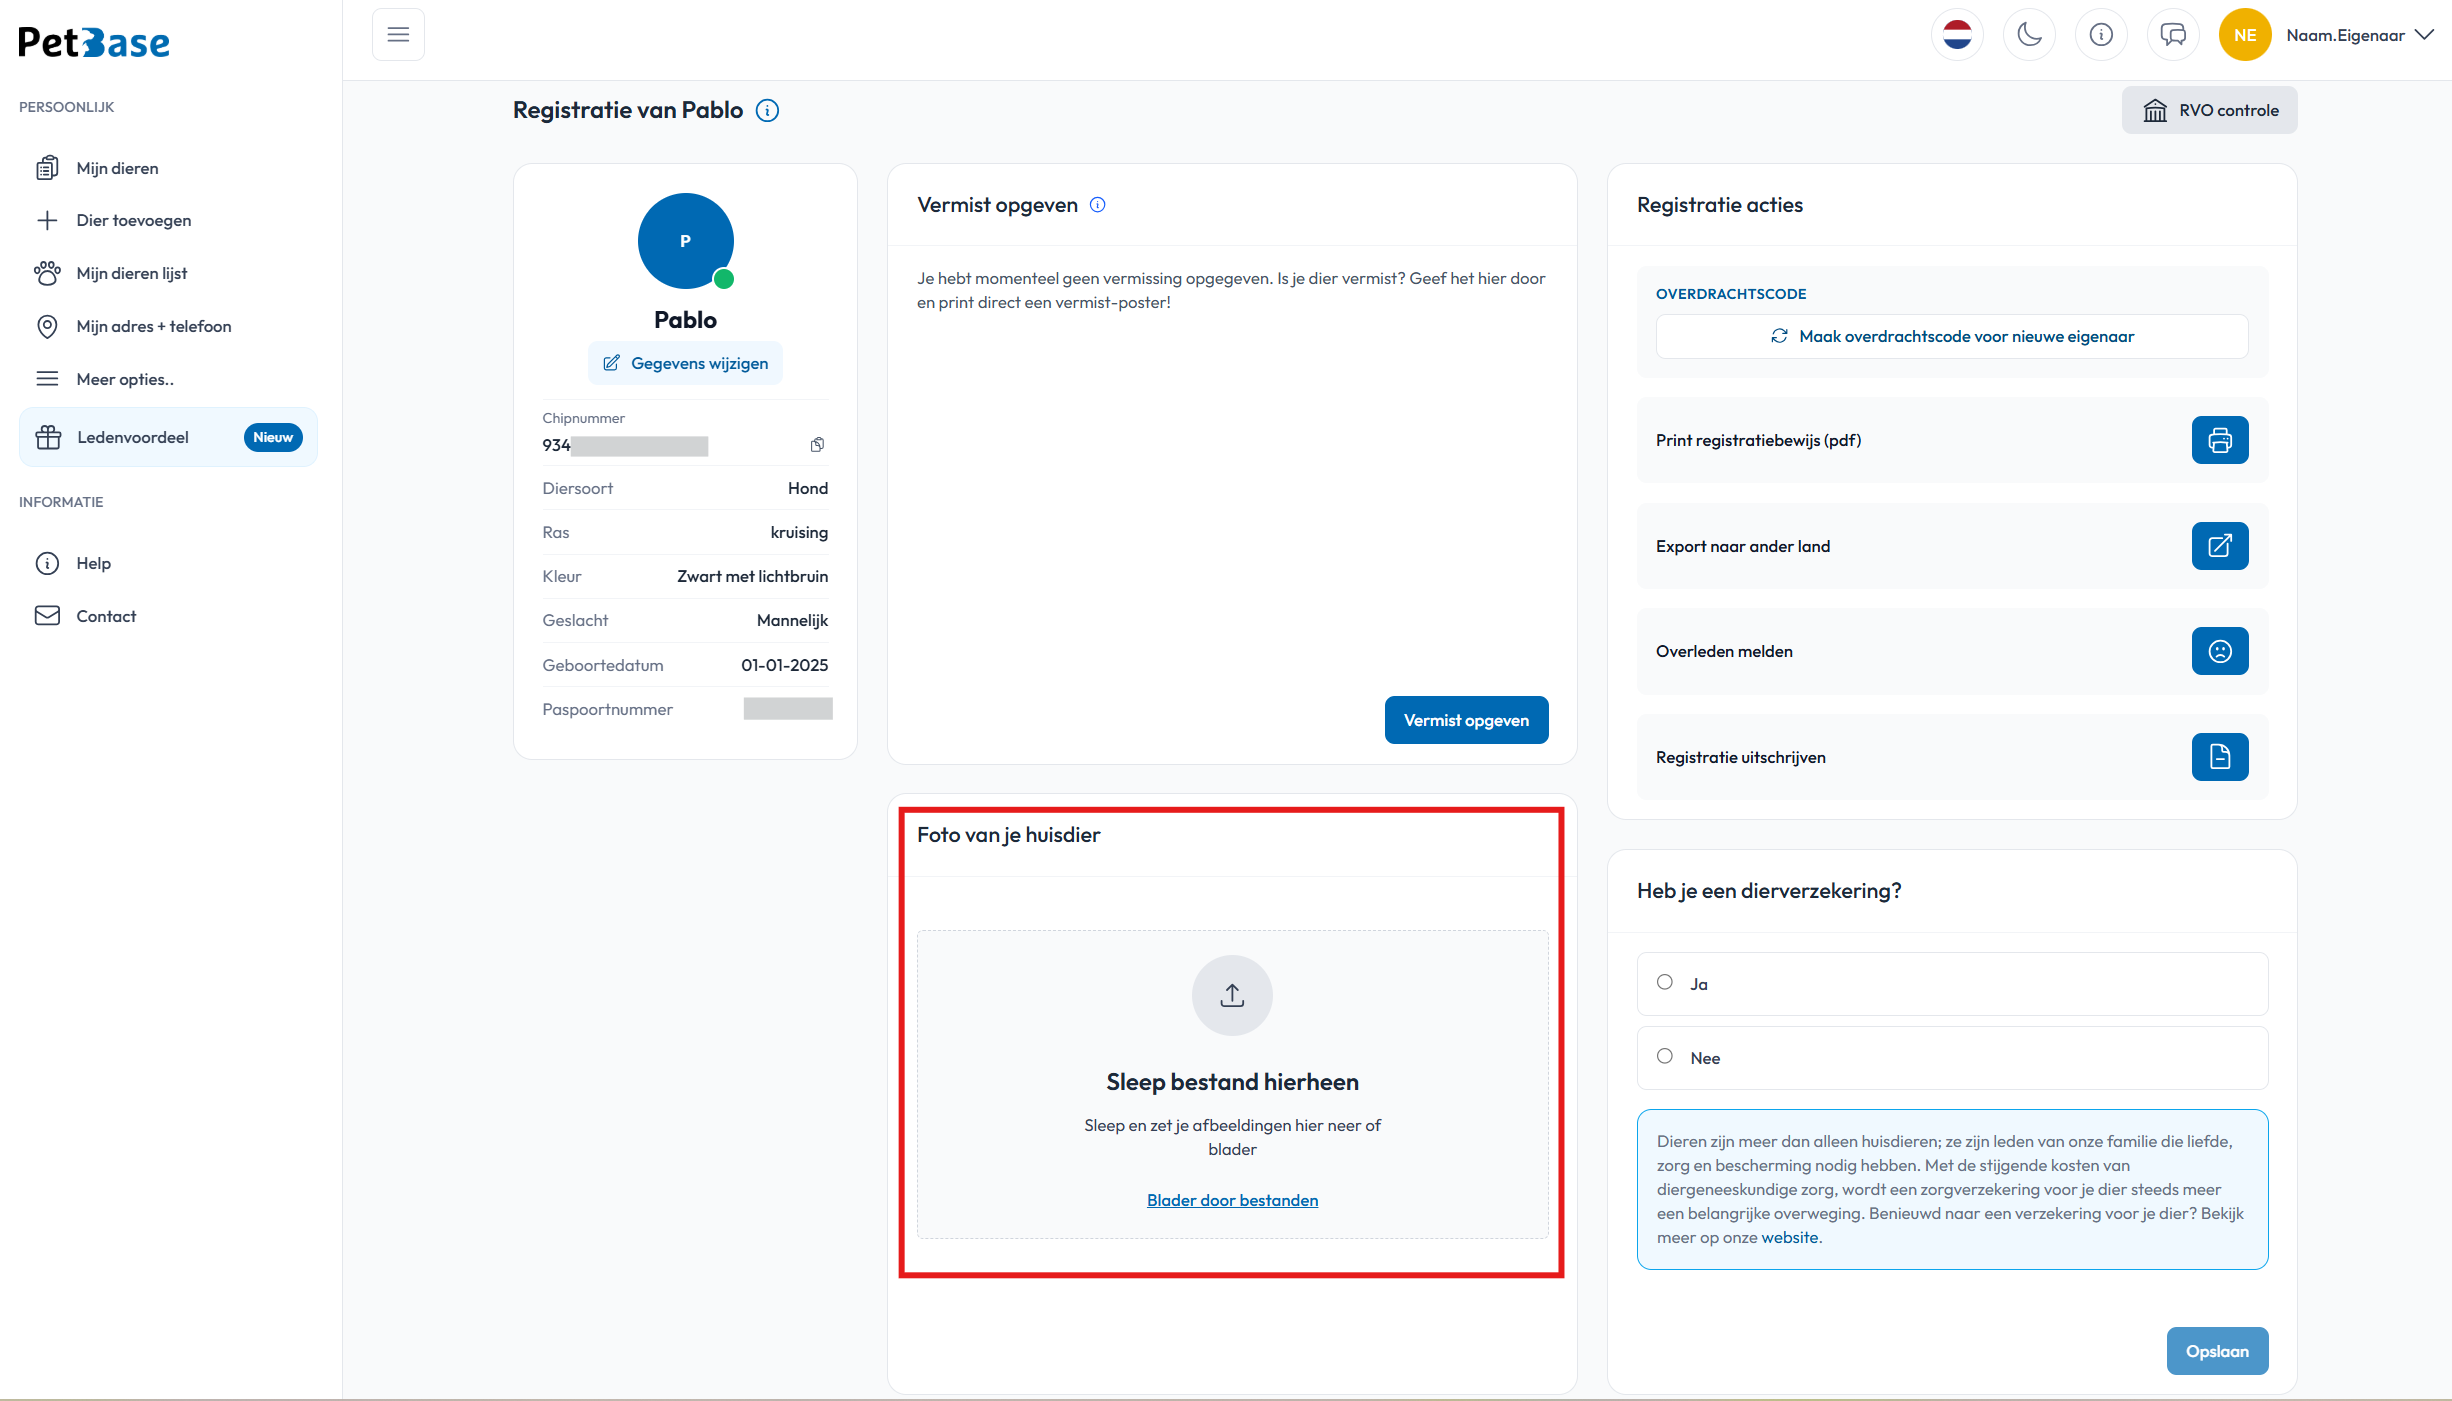The width and height of the screenshot is (2452, 1401).
Task: Toggle dark mode with the moon icon
Action: [2029, 35]
